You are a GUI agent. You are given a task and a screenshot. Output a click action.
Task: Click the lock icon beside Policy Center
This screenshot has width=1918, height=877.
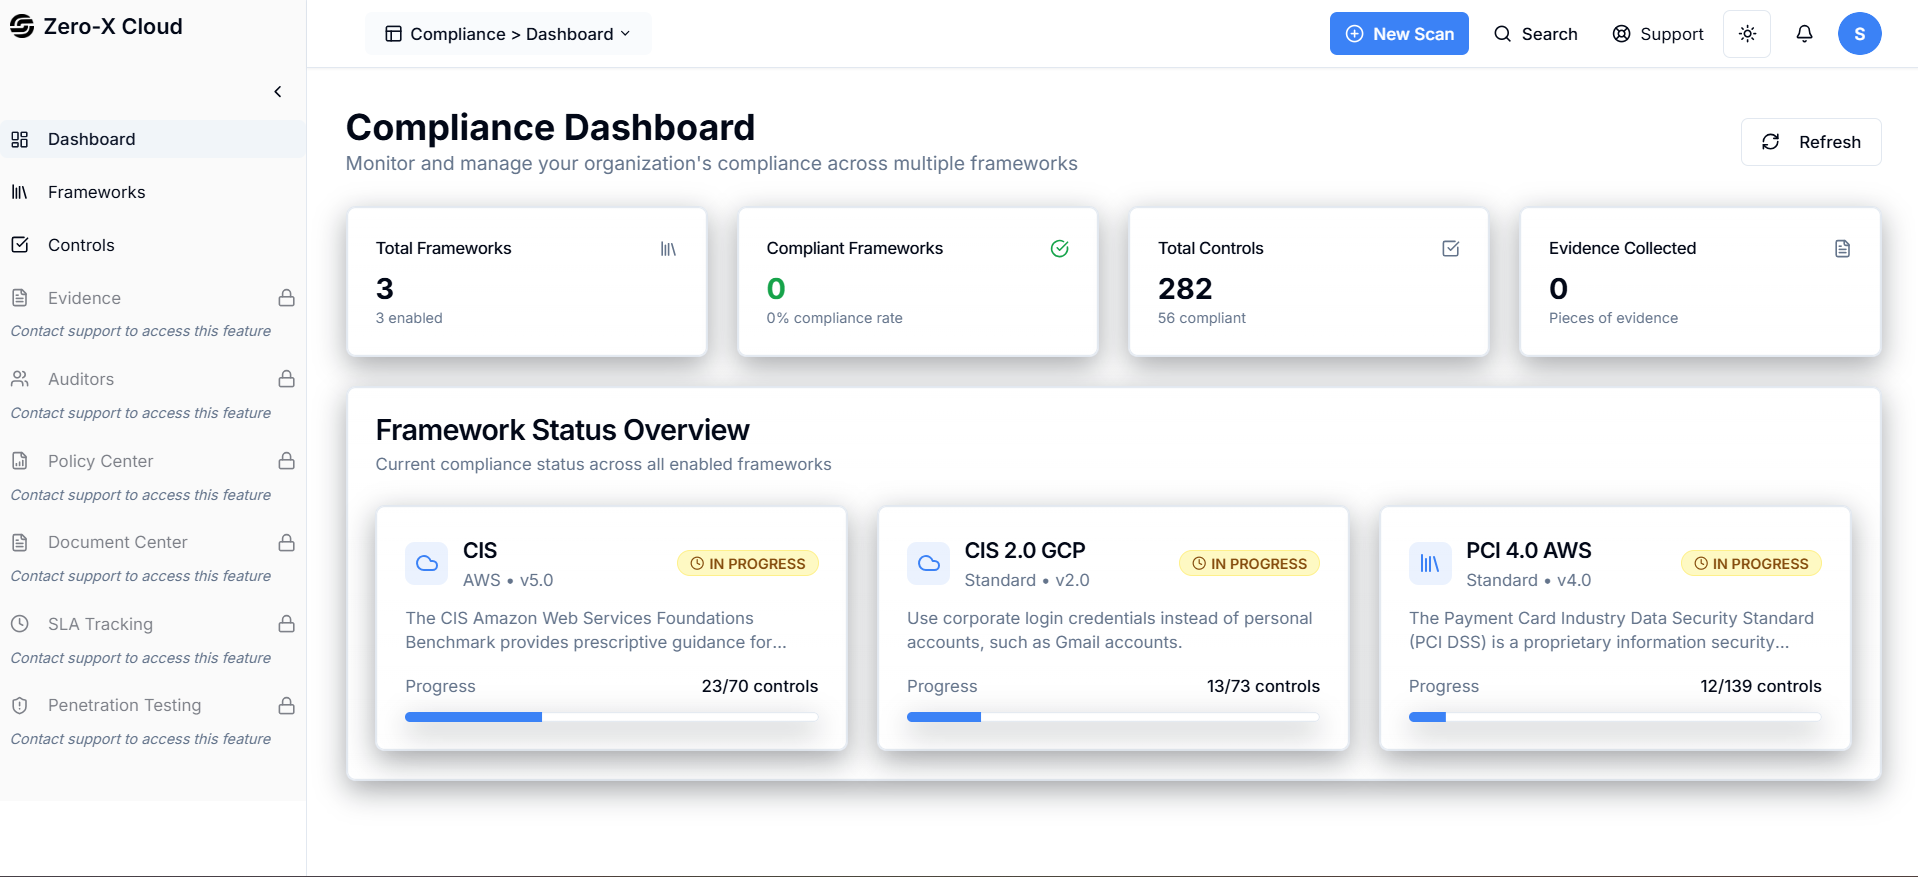coord(287,461)
